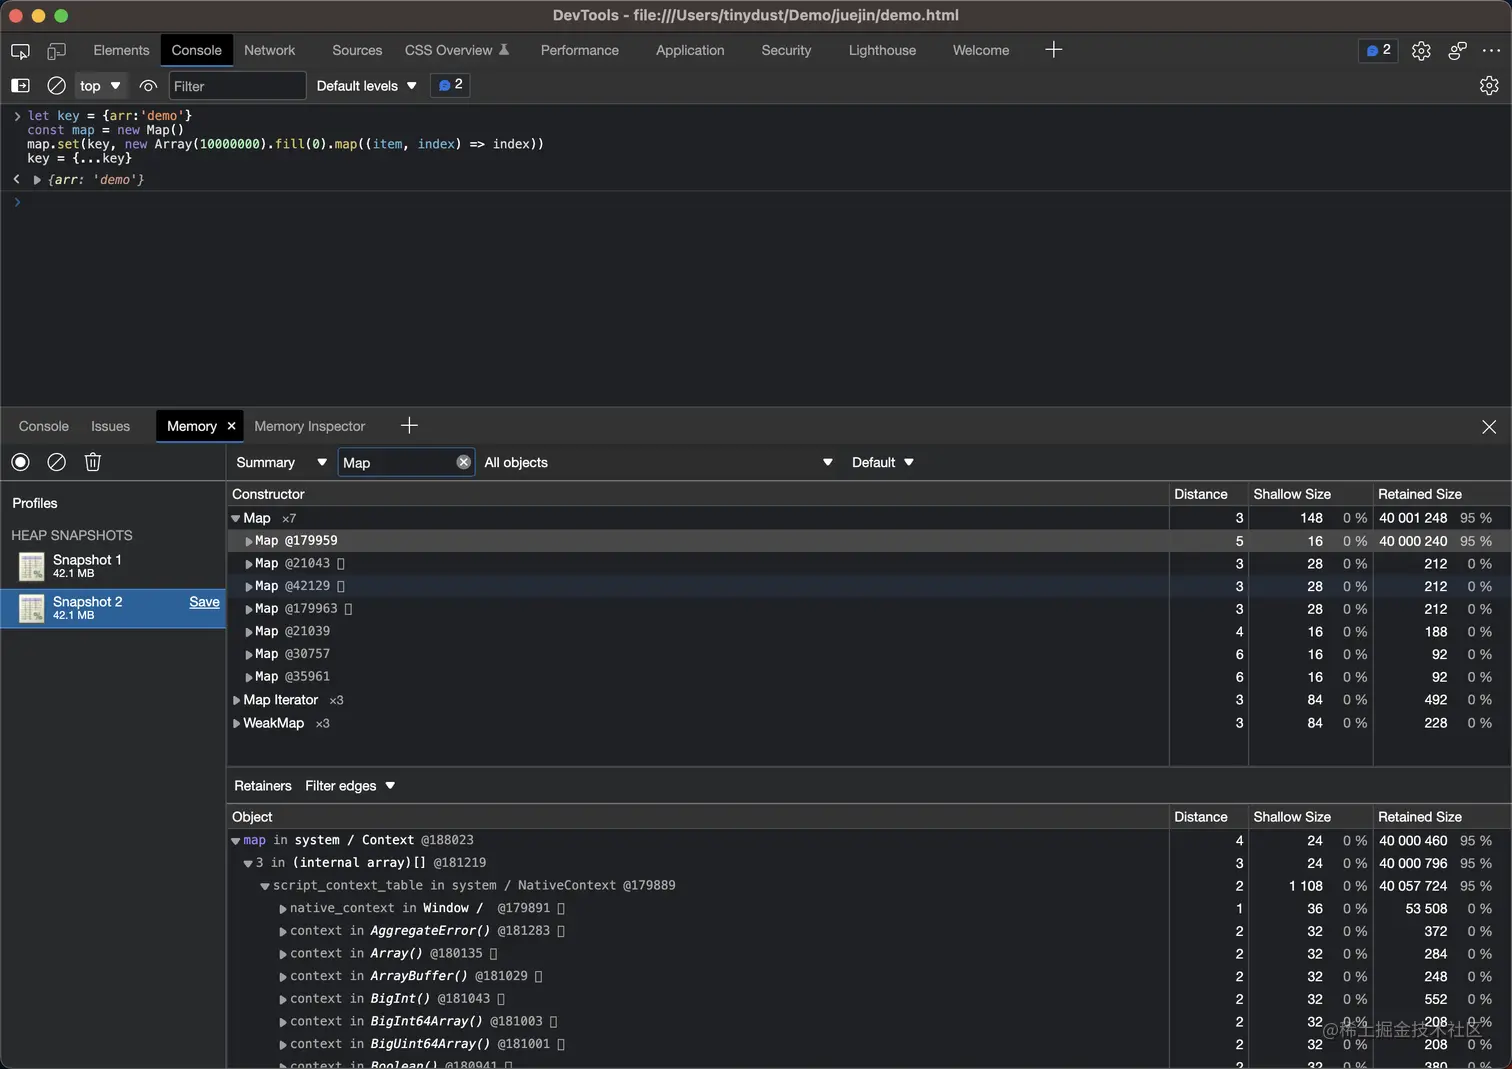
Task: Create a live expression with the eye icon
Action: point(148,86)
